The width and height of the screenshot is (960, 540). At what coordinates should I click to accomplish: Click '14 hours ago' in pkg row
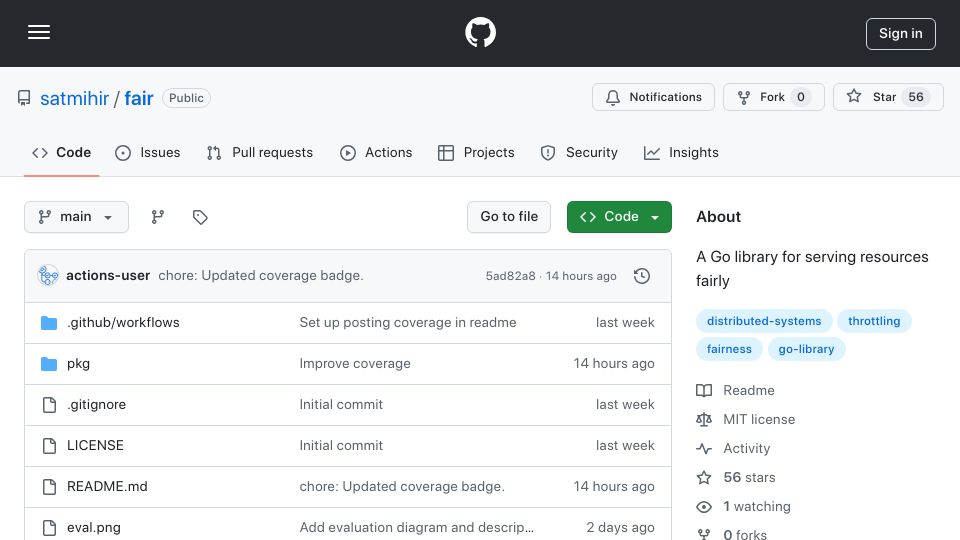pos(614,364)
